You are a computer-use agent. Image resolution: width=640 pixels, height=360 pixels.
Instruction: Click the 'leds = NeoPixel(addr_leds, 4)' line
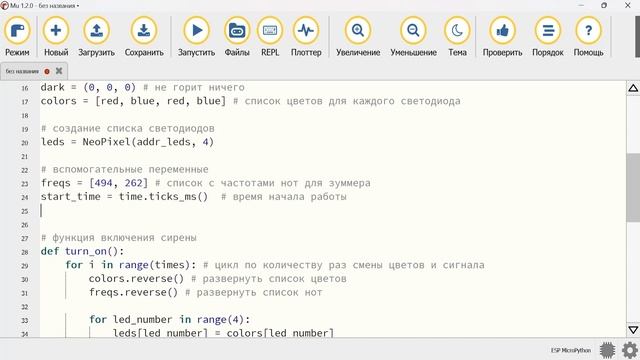click(x=127, y=142)
